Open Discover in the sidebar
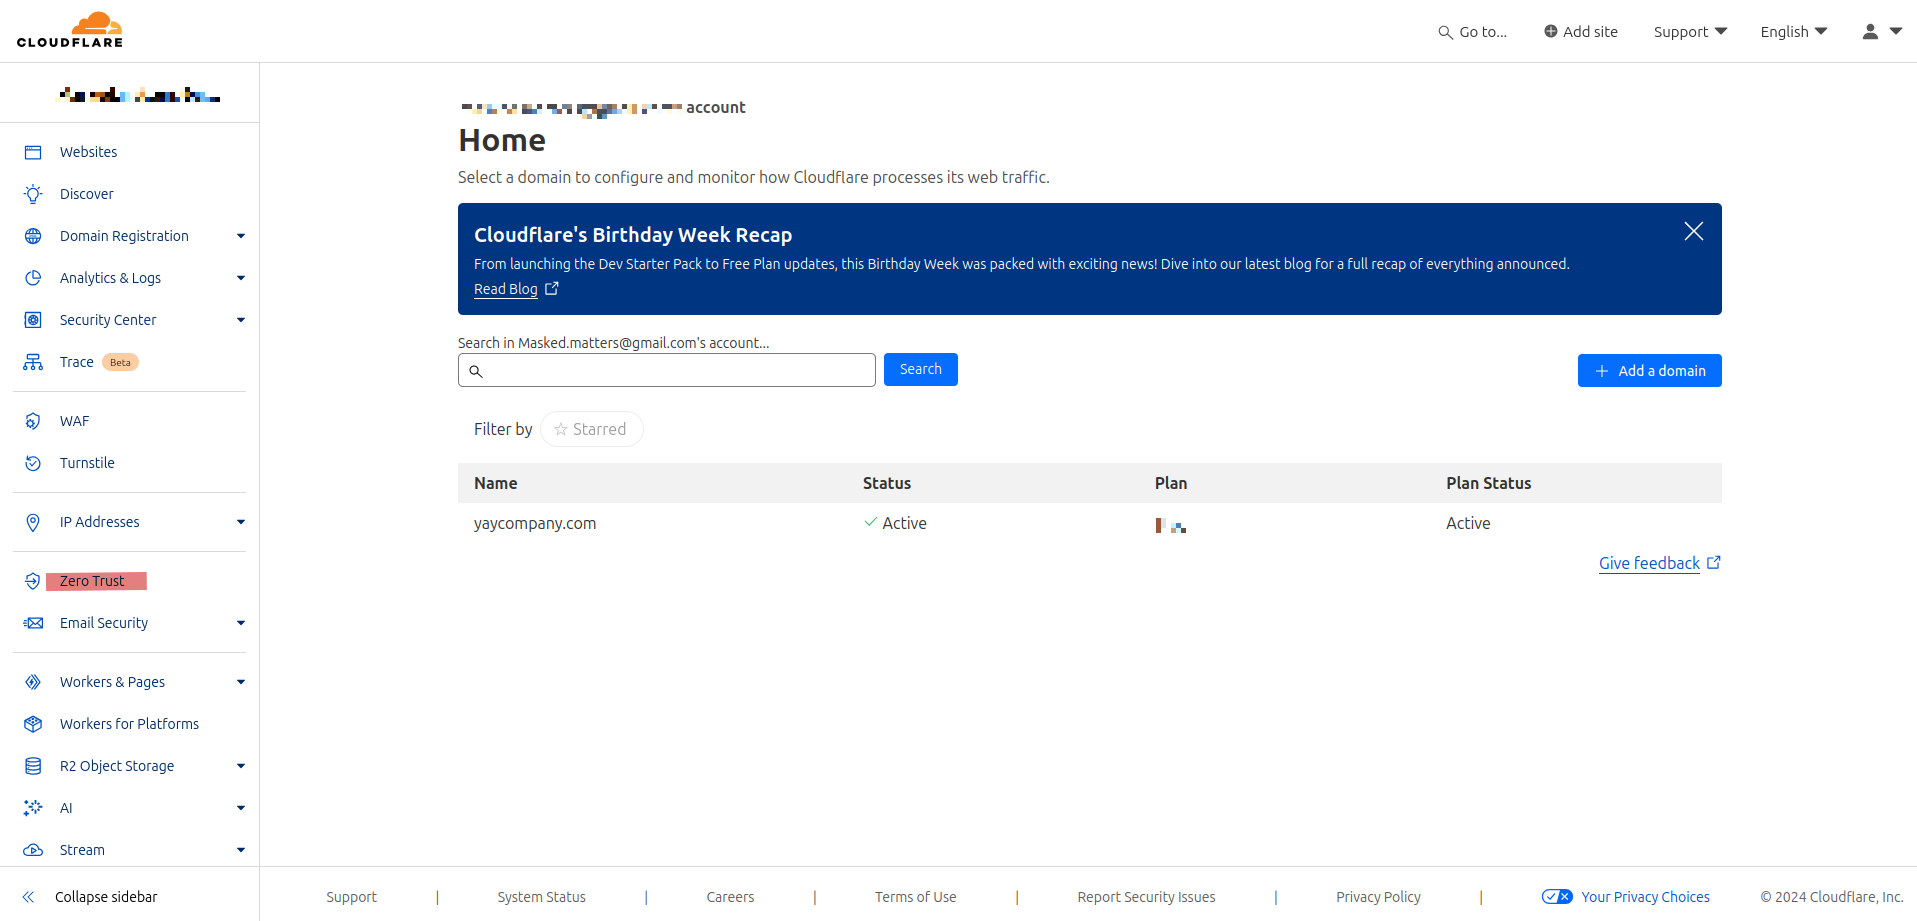Viewport: 1917px width, 921px height. (87, 194)
